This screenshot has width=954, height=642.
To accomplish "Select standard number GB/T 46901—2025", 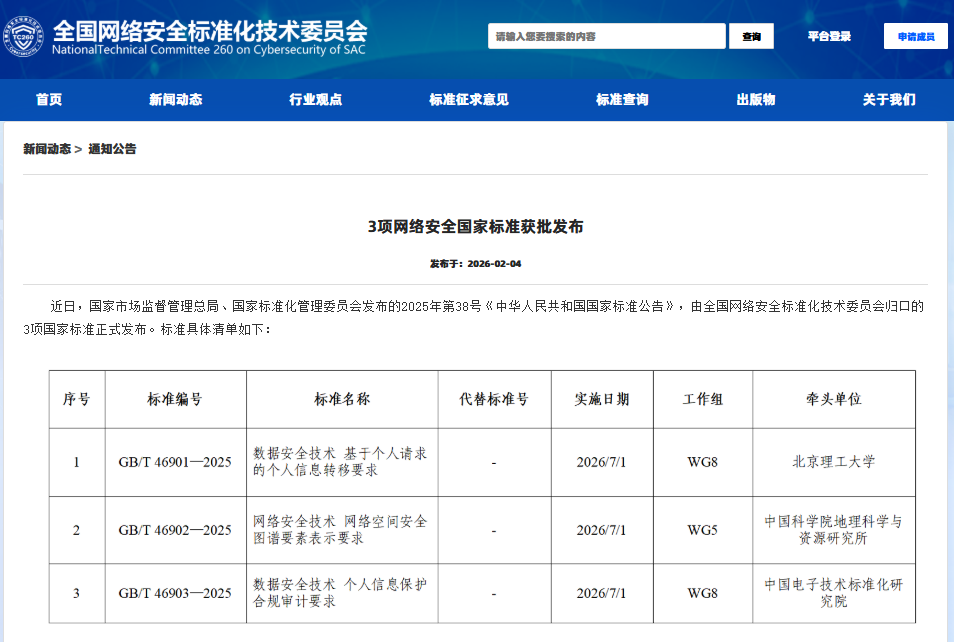I will click(176, 462).
